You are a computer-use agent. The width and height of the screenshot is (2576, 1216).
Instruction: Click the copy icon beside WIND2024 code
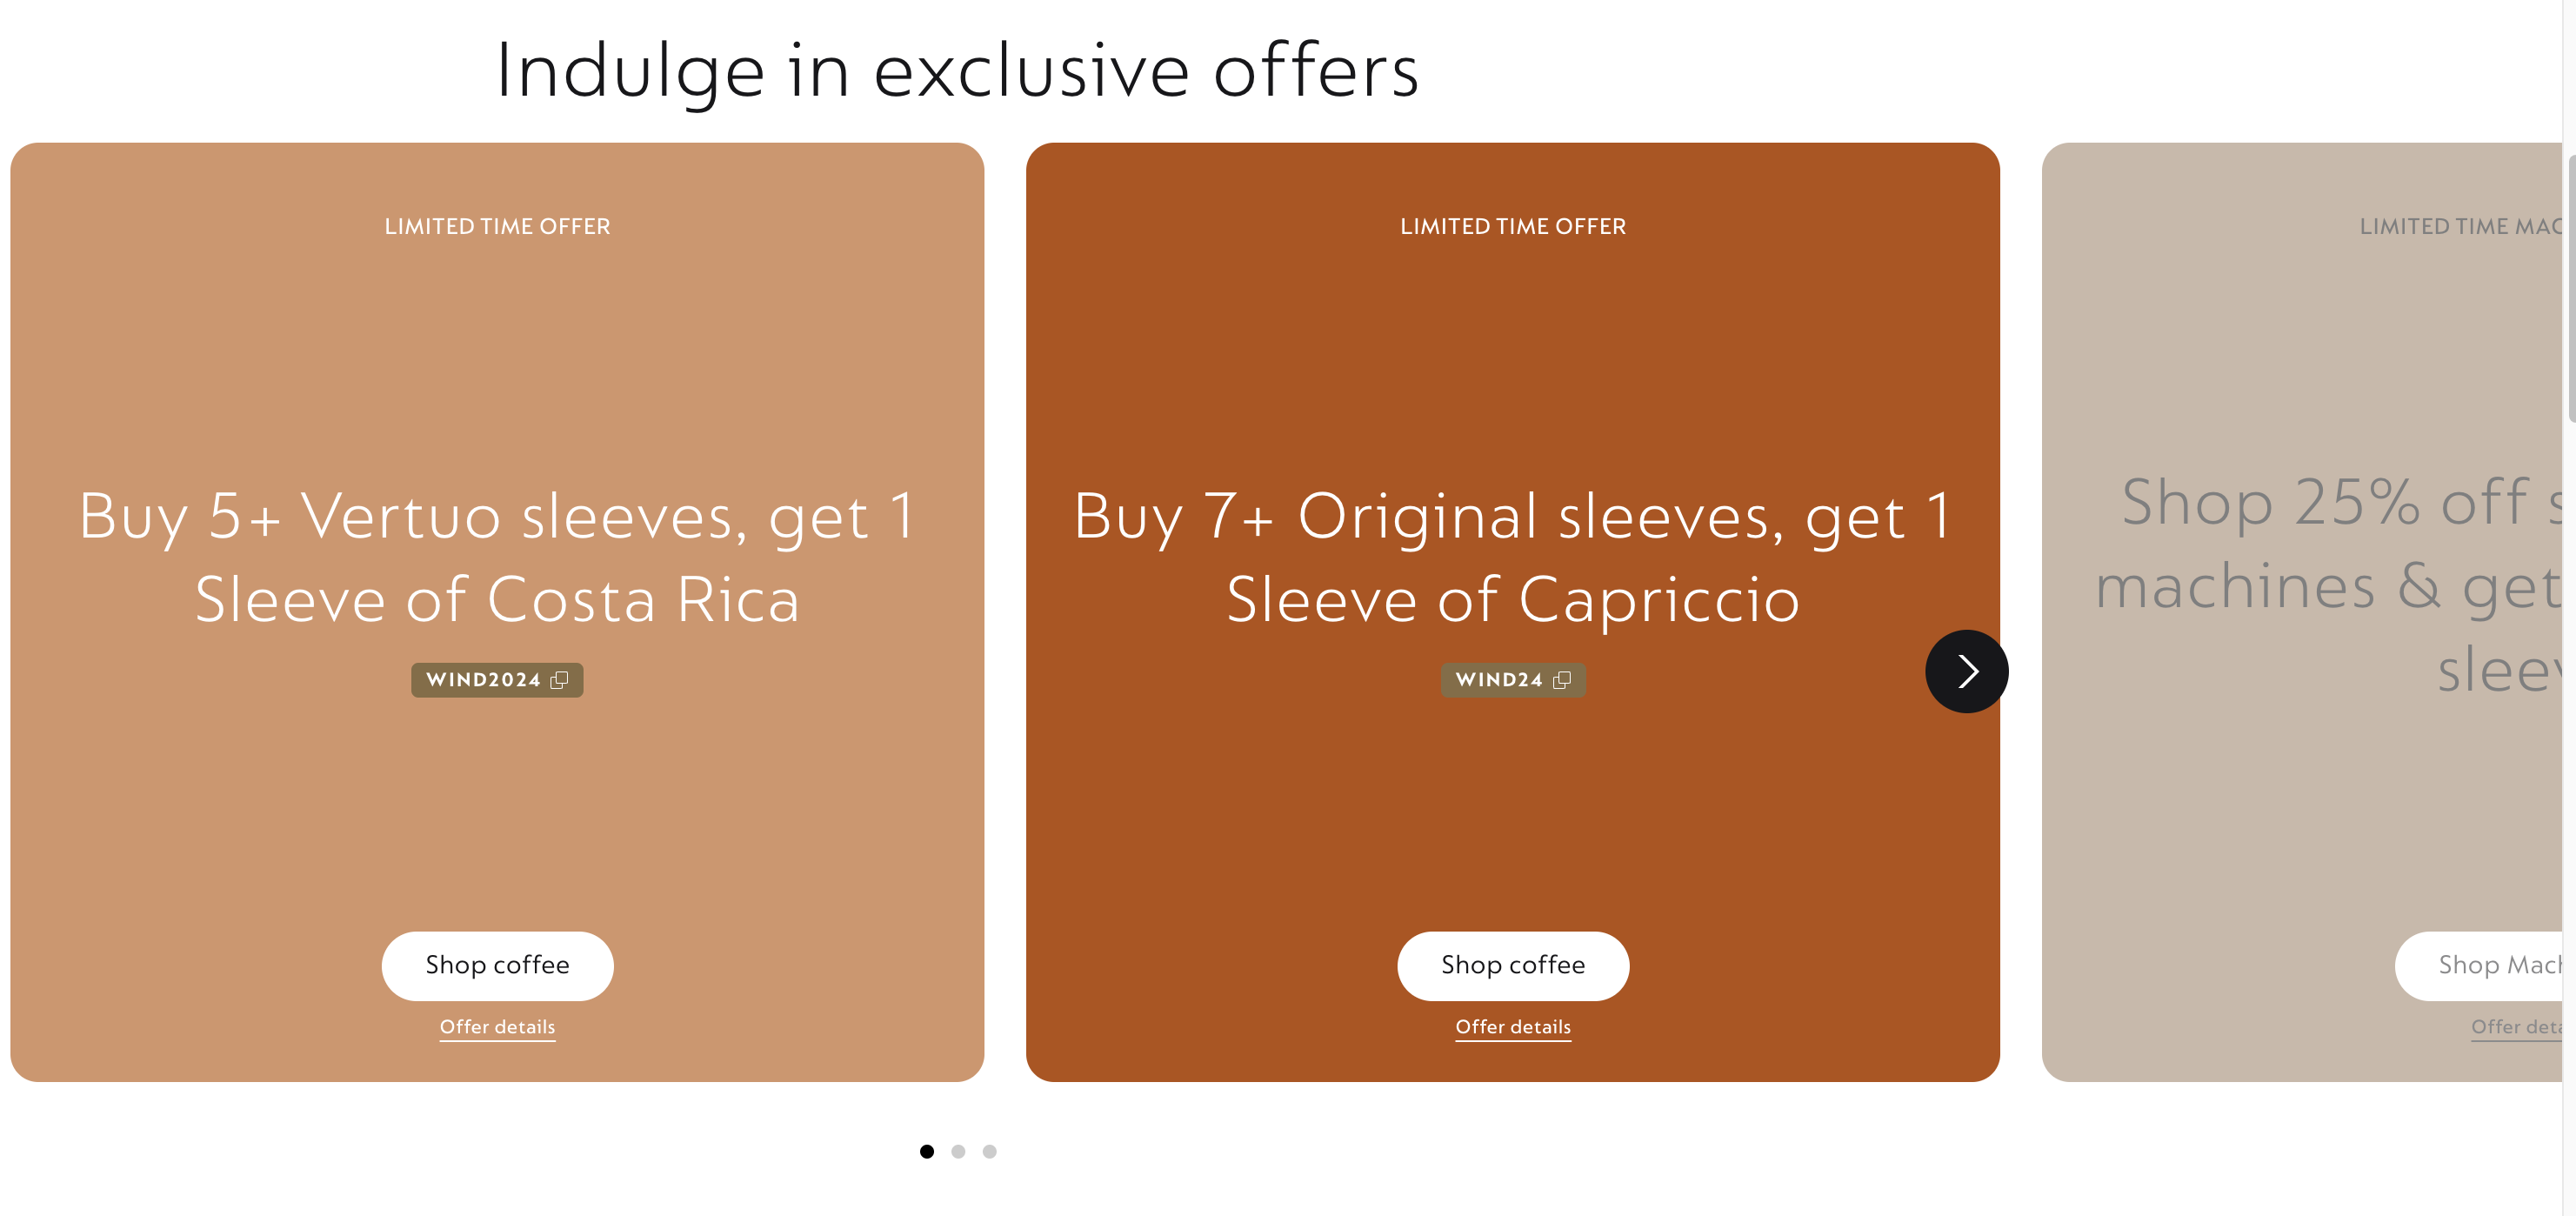pos(559,680)
